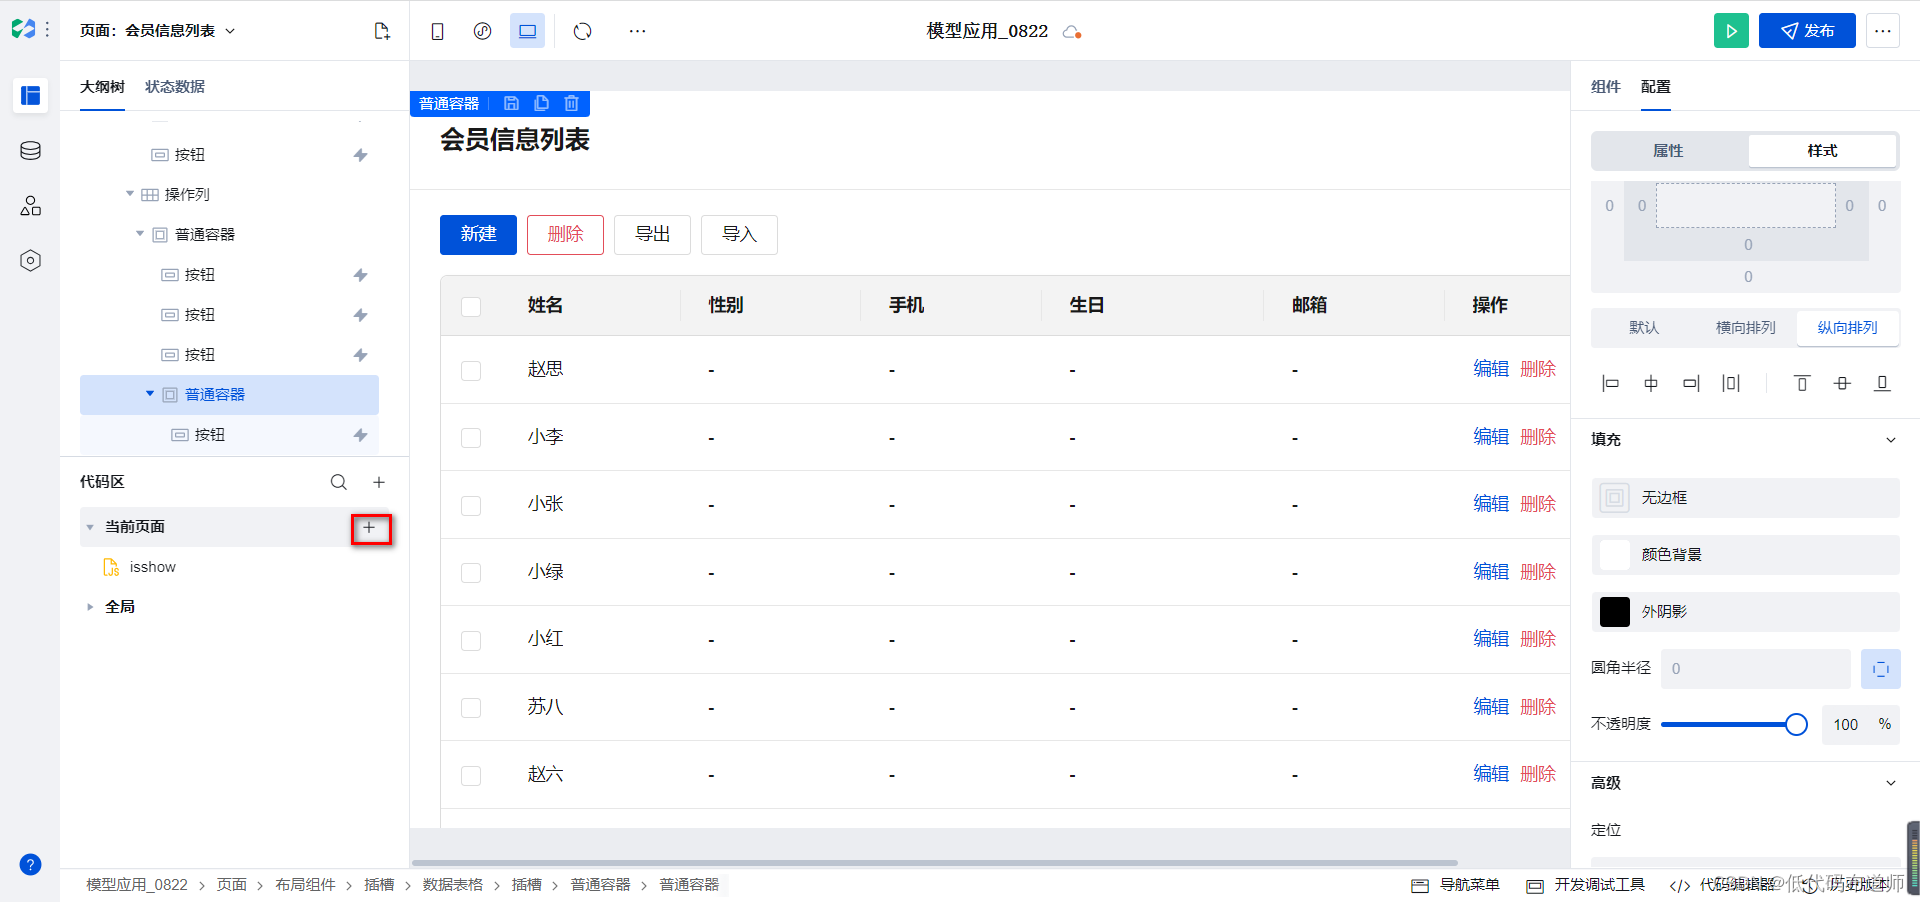Switch to desktop device preview
Image resolution: width=1920 pixels, height=902 pixels.
pyautogui.click(x=527, y=31)
